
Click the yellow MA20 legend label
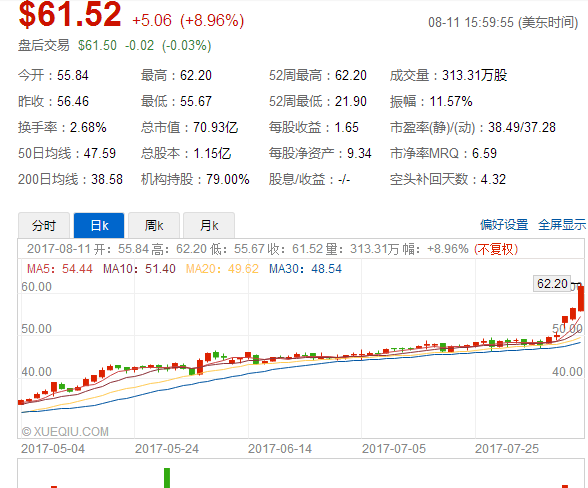tap(222, 269)
